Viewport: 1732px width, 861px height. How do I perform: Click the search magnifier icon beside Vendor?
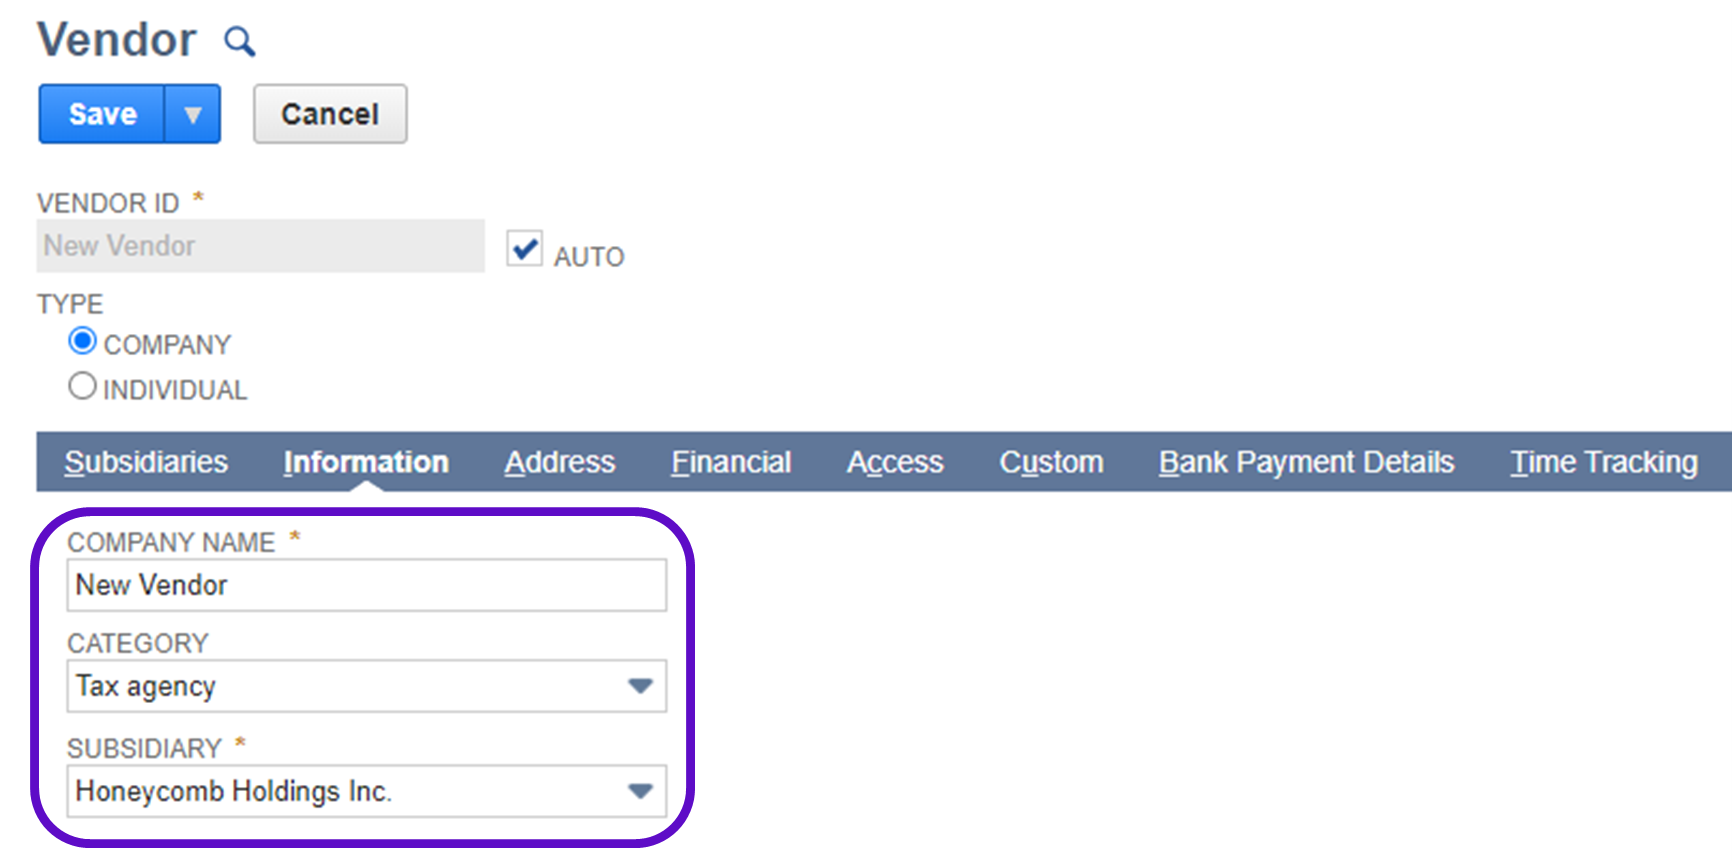[x=239, y=42]
